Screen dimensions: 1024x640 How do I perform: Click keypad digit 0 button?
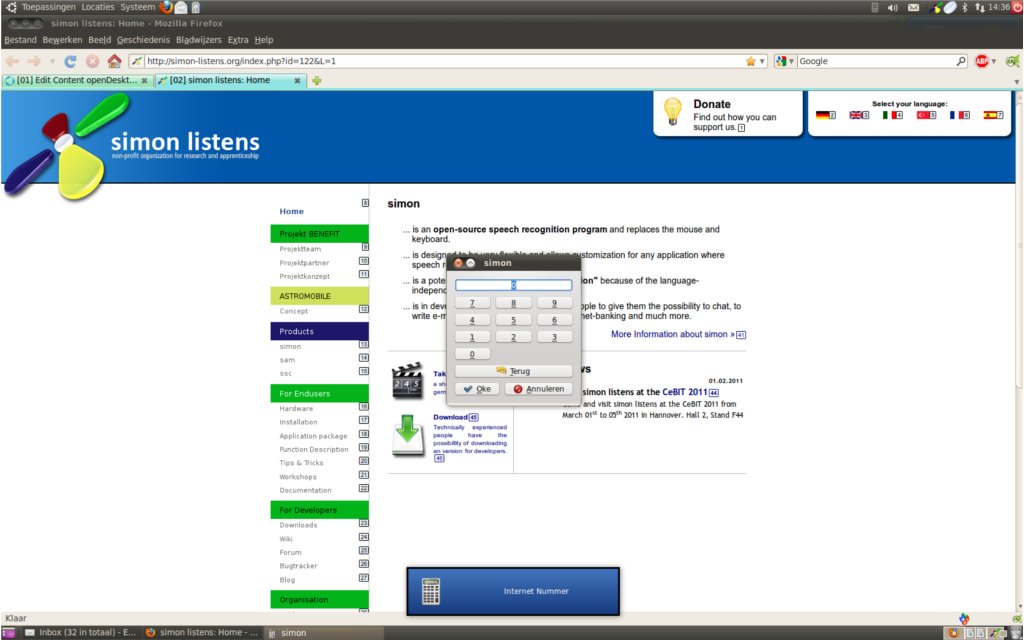pos(472,354)
